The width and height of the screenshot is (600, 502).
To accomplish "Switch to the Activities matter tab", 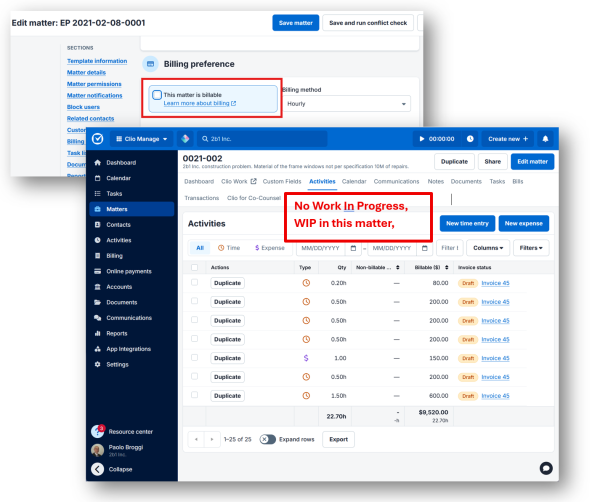I will (322, 181).
